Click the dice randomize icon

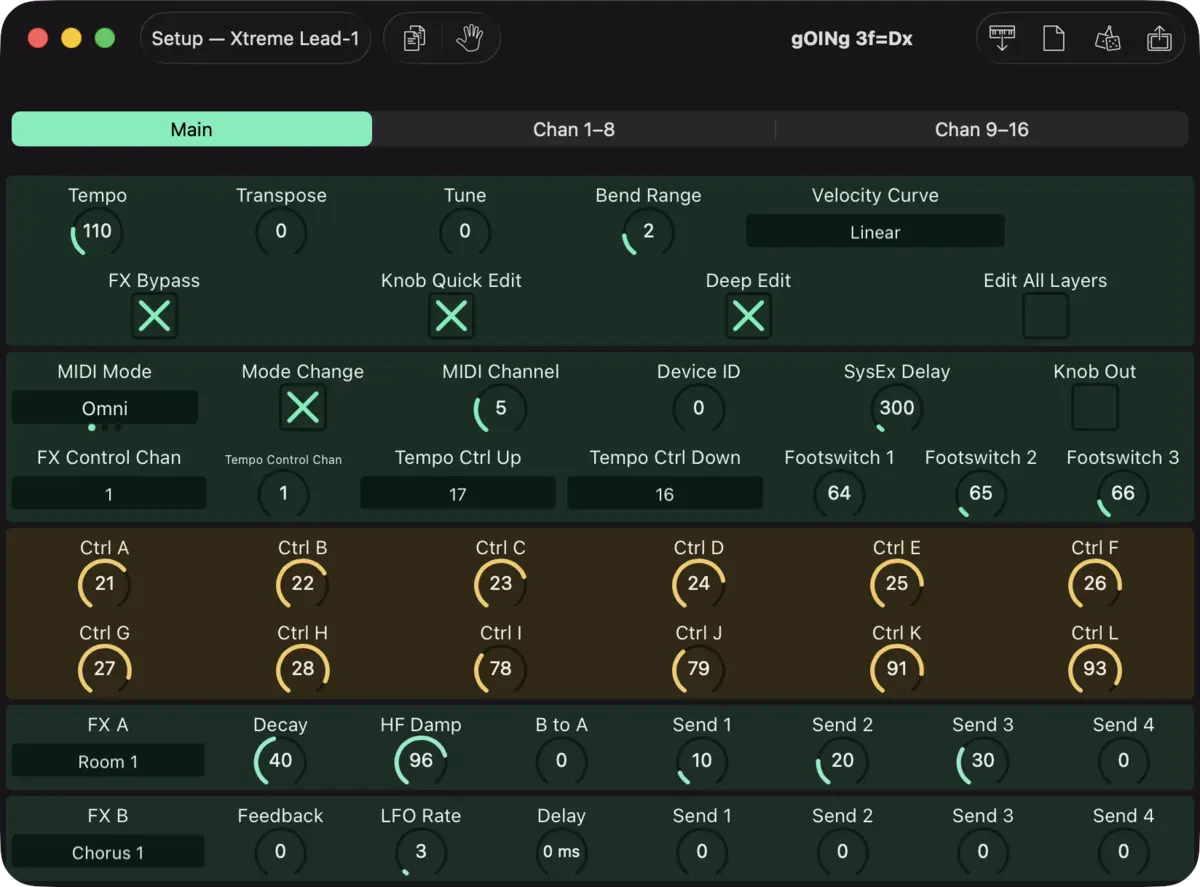[1107, 39]
